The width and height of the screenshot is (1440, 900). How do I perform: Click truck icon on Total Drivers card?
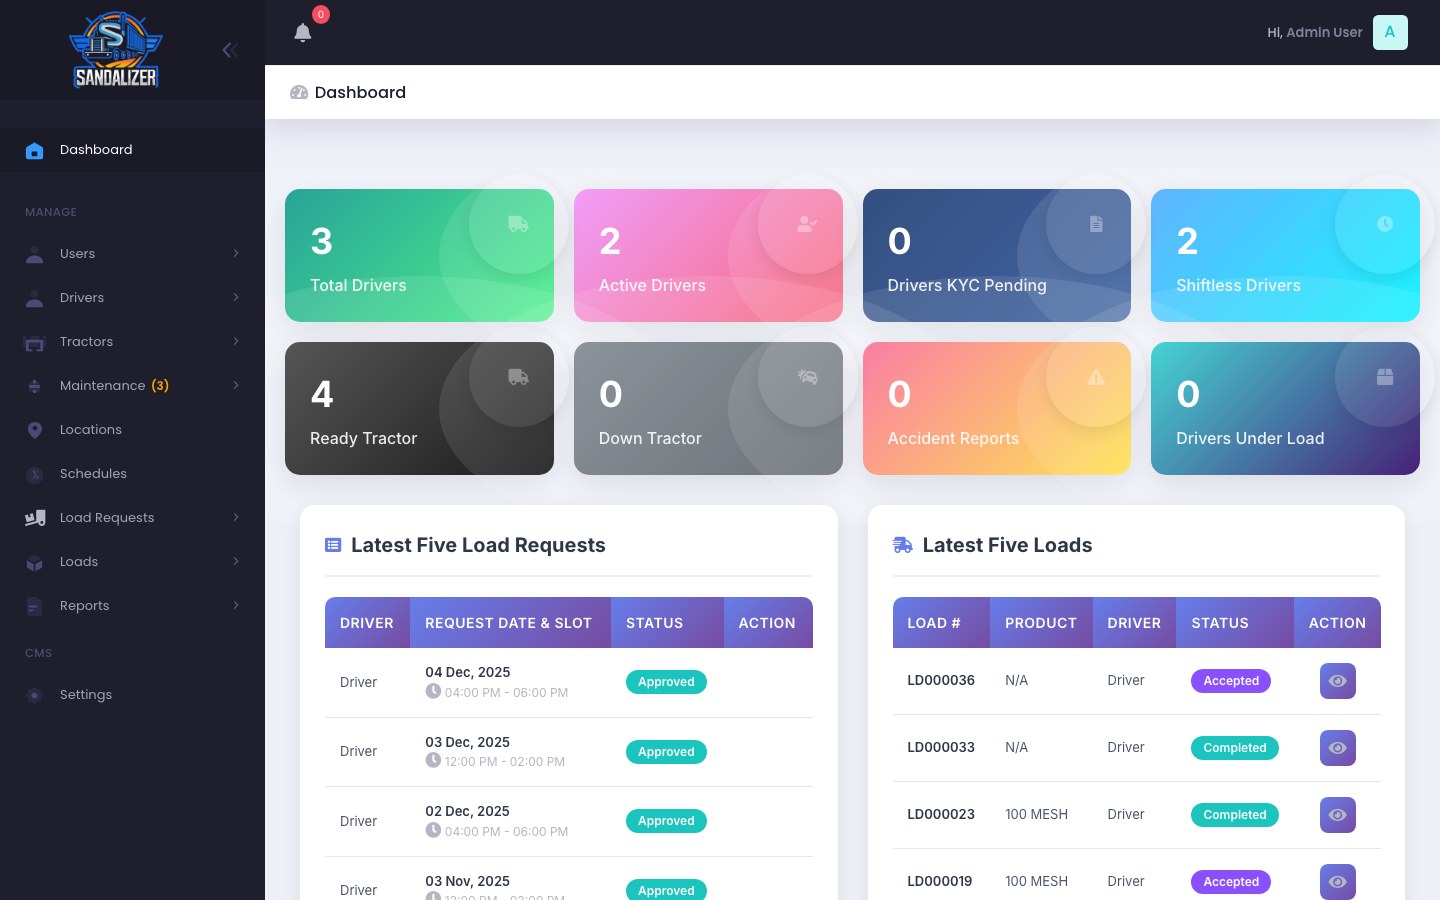click(518, 224)
